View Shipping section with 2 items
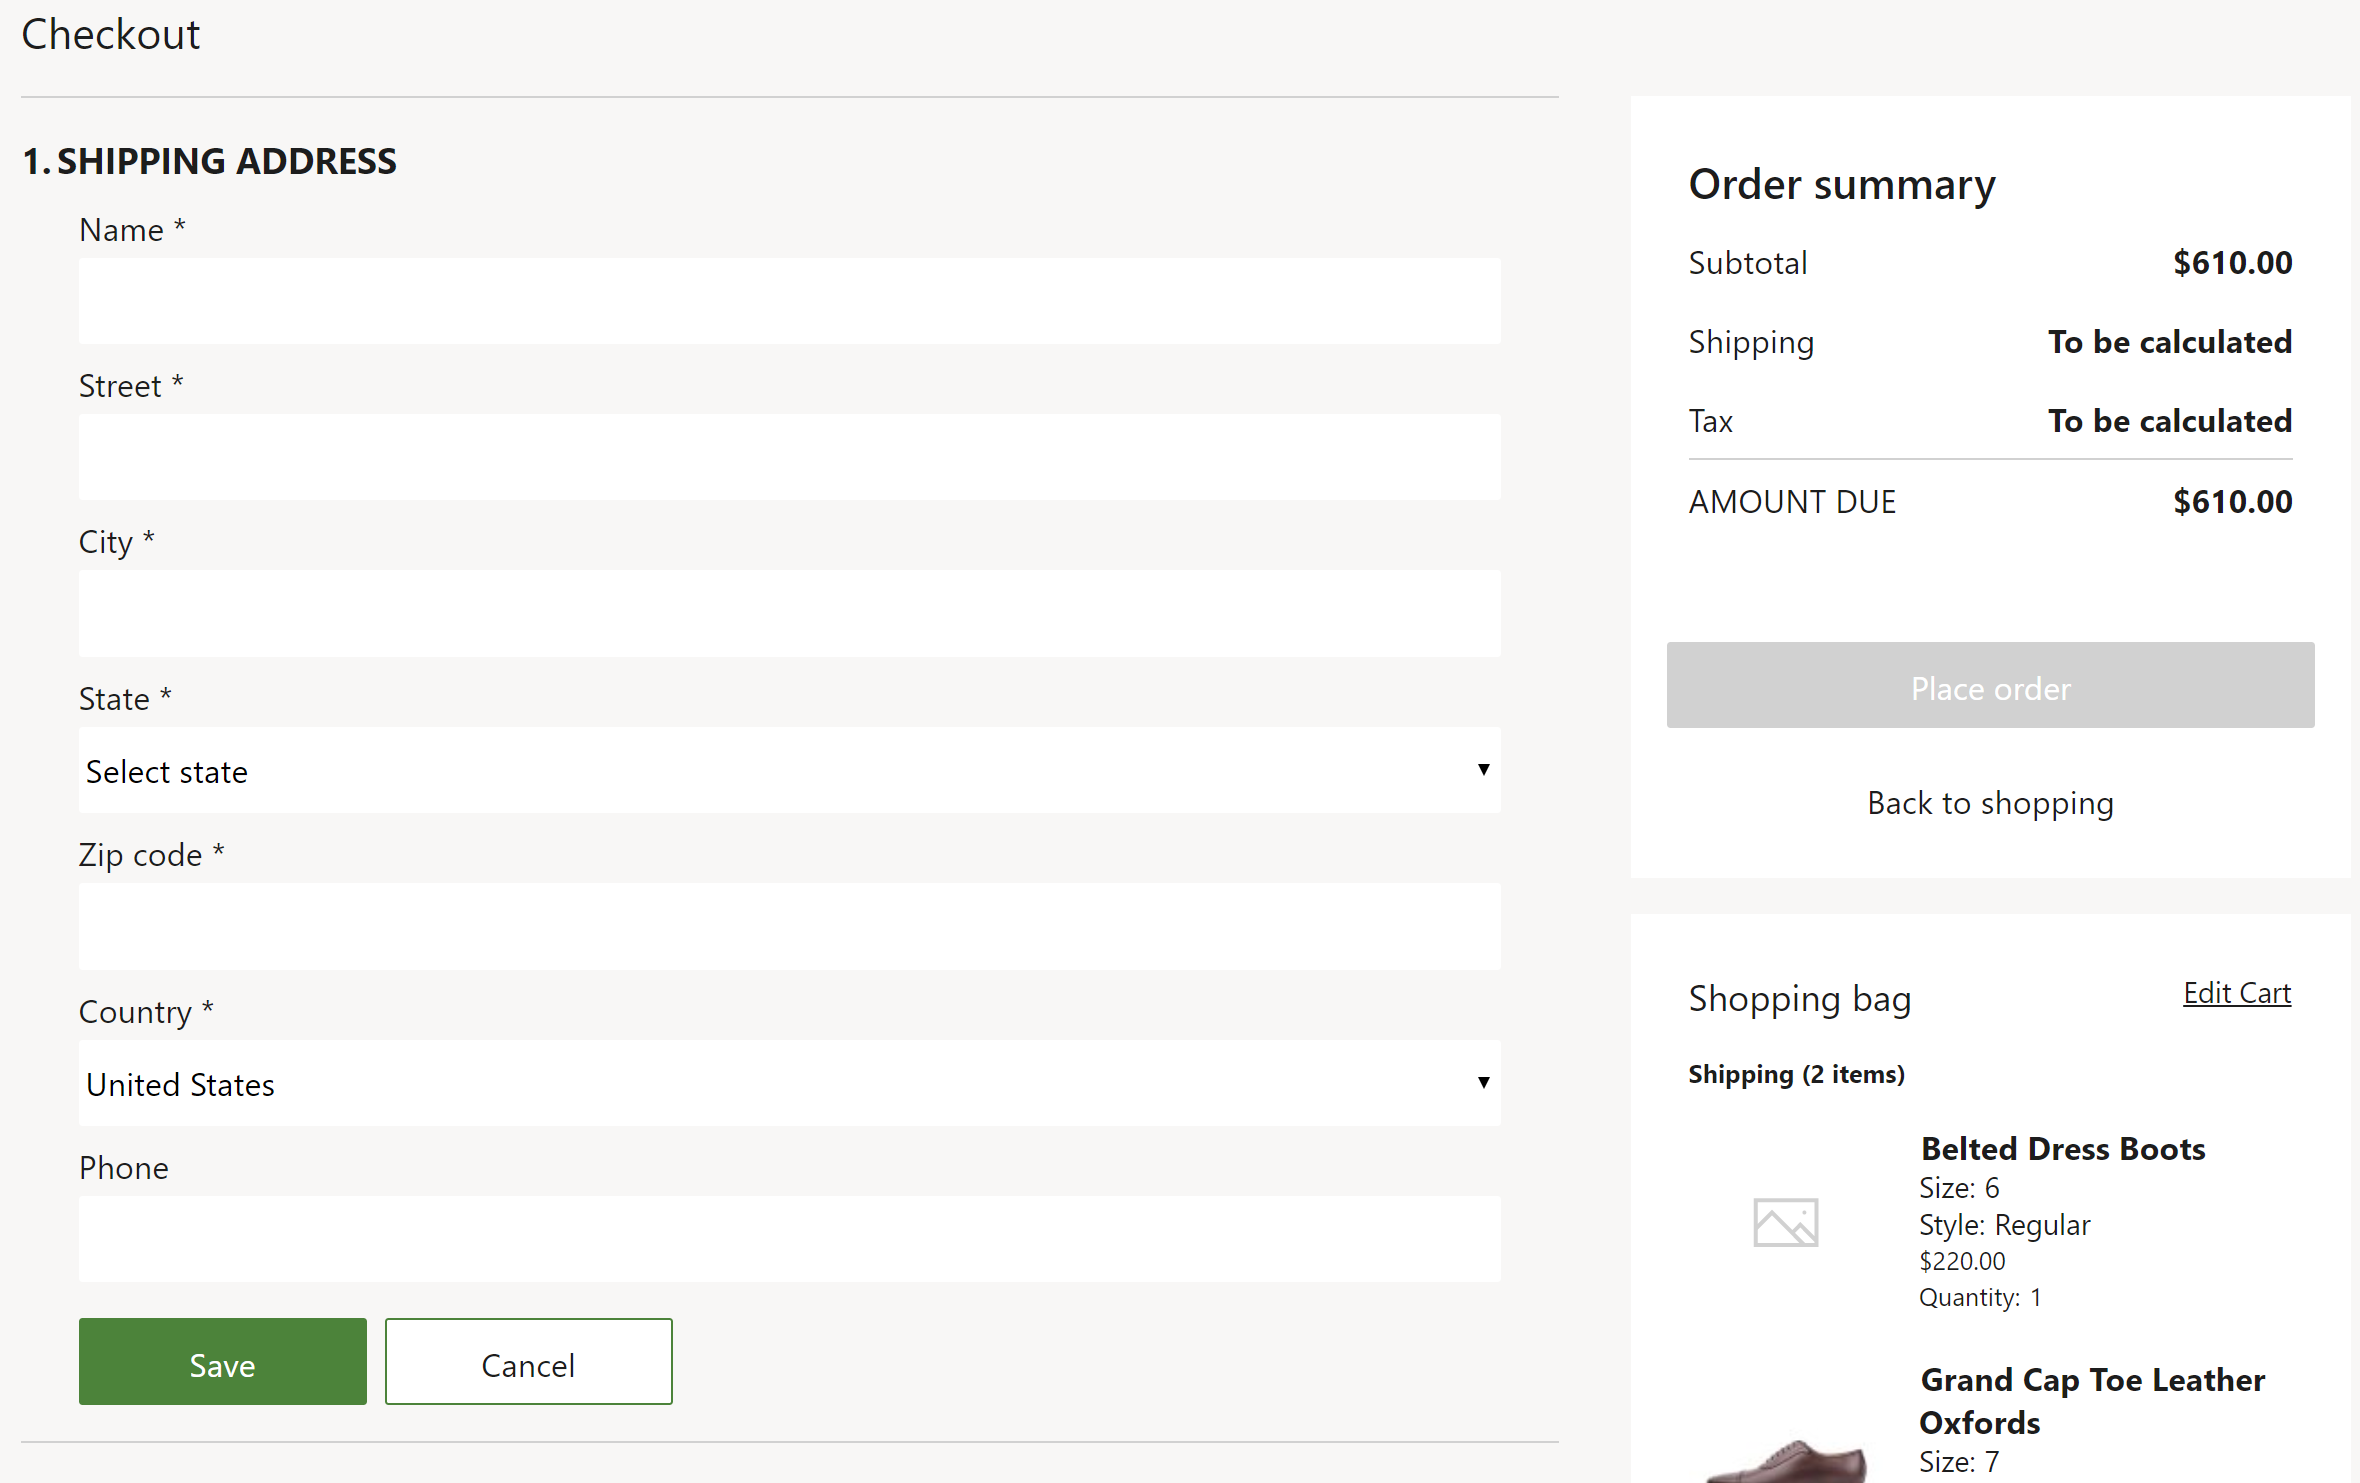Image resolution: width=2360 pixels, height=1483 pixels. coord(1796,1075)
